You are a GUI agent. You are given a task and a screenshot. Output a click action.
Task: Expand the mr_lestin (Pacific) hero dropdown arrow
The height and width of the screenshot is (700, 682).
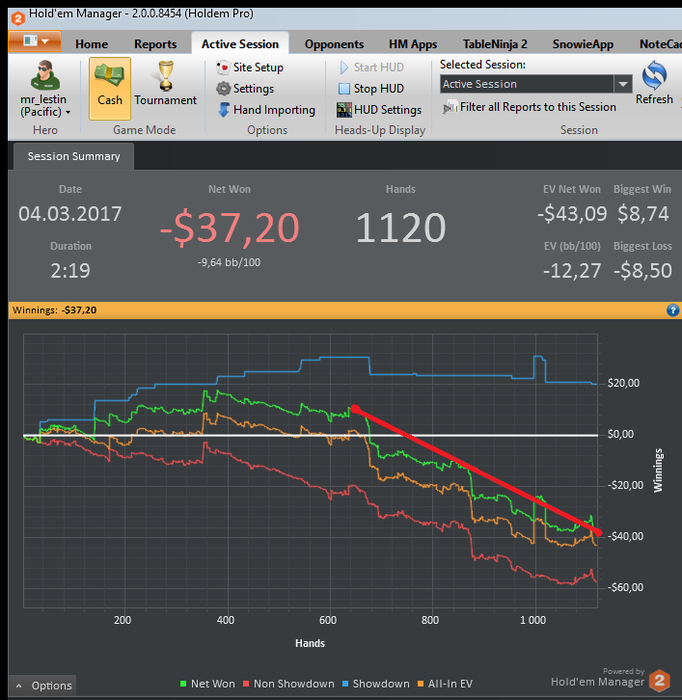(x=68, y=112)
